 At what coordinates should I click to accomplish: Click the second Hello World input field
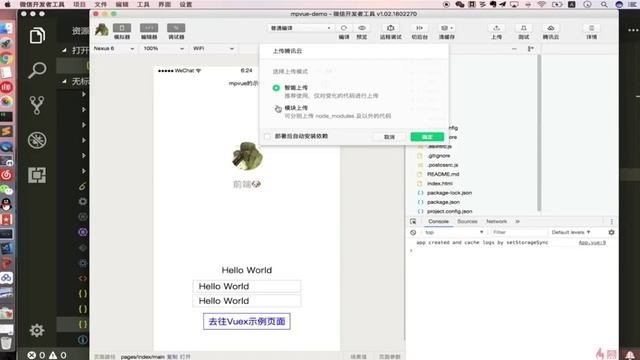pyautogui.click(x=247, y=301)
